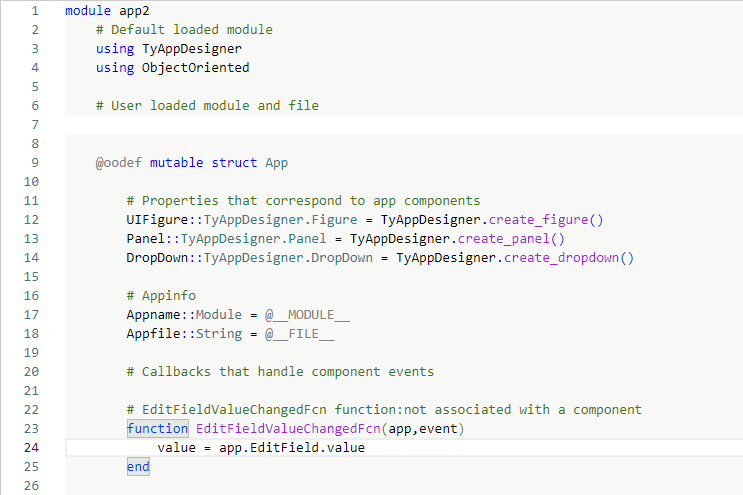743x495 pixels.
Task: Click 'Appfile' property on line 18
Action: click(x=154, y=333)
